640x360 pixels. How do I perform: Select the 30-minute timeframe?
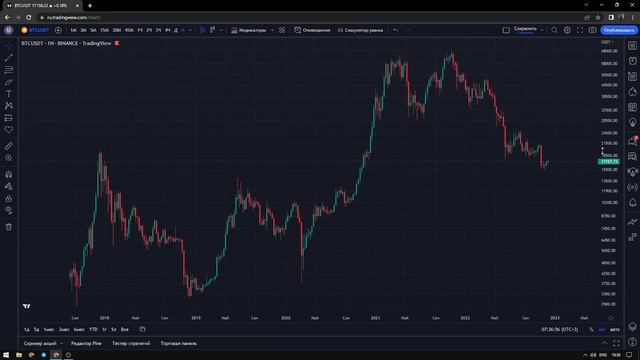[117, 30]
